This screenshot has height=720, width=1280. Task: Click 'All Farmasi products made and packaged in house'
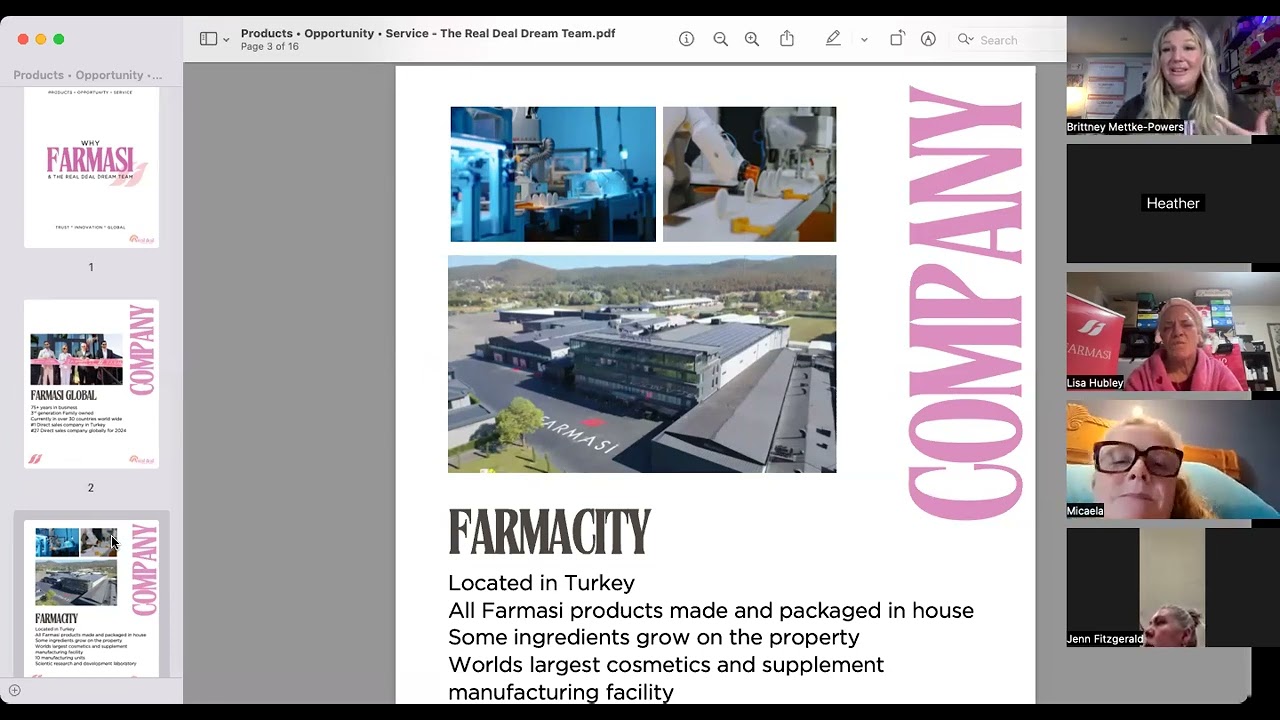point(711,610)
